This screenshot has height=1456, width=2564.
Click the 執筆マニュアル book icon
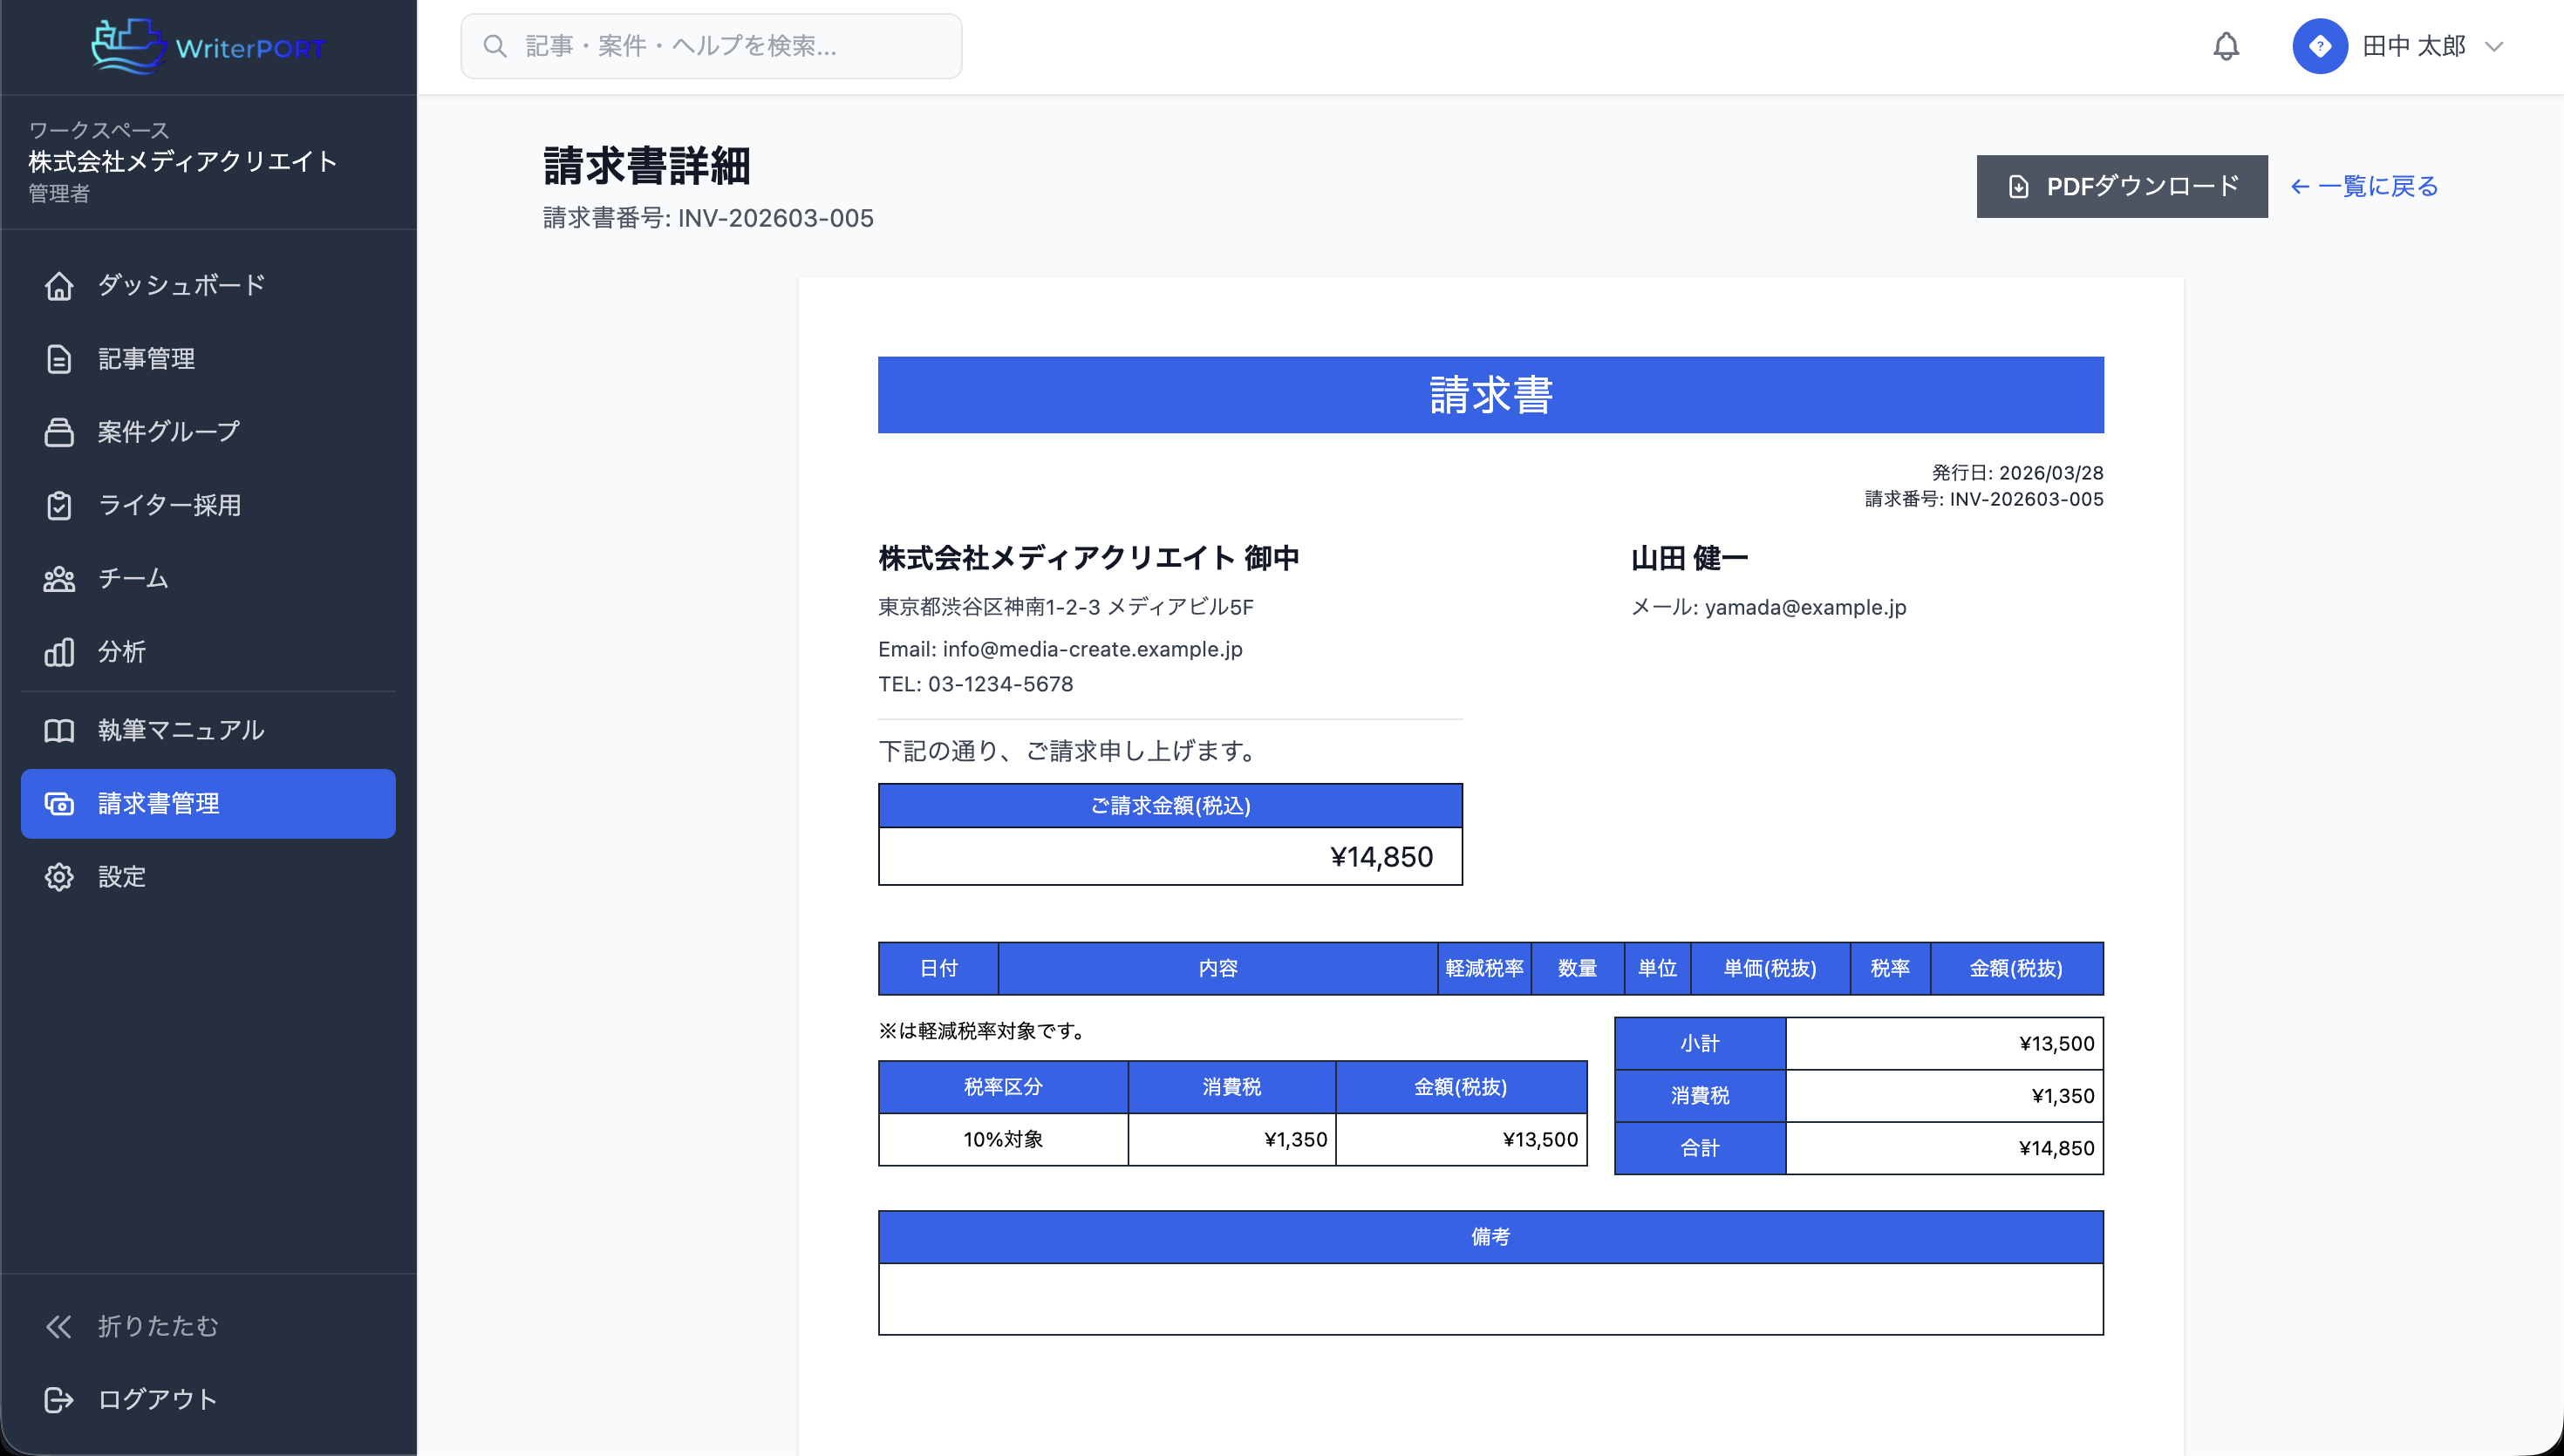59,730
